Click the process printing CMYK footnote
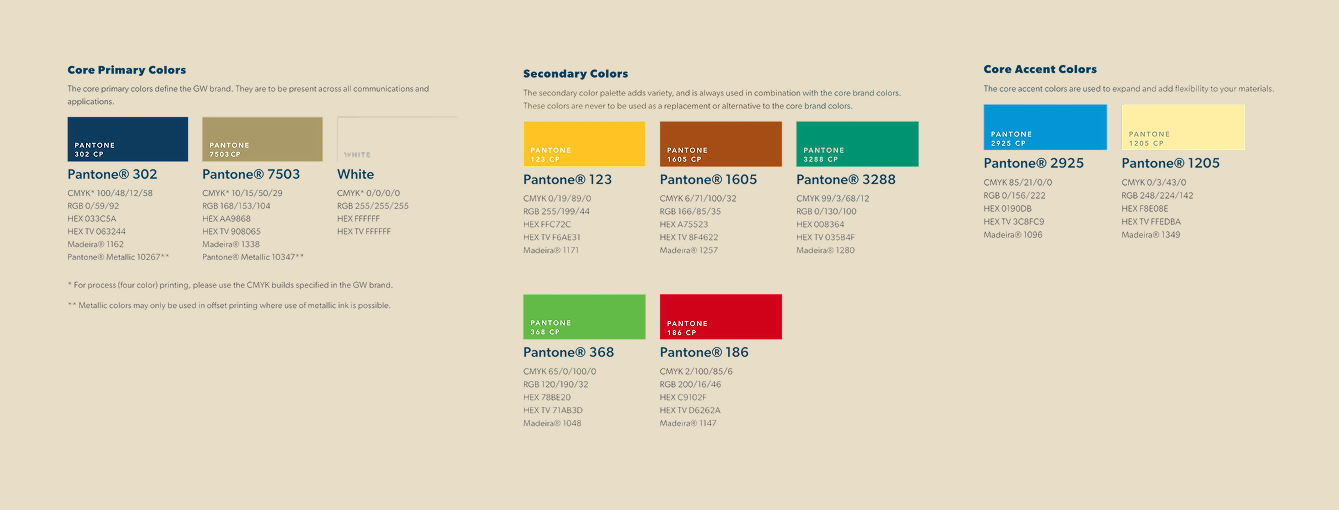 [x=230, y=285]
